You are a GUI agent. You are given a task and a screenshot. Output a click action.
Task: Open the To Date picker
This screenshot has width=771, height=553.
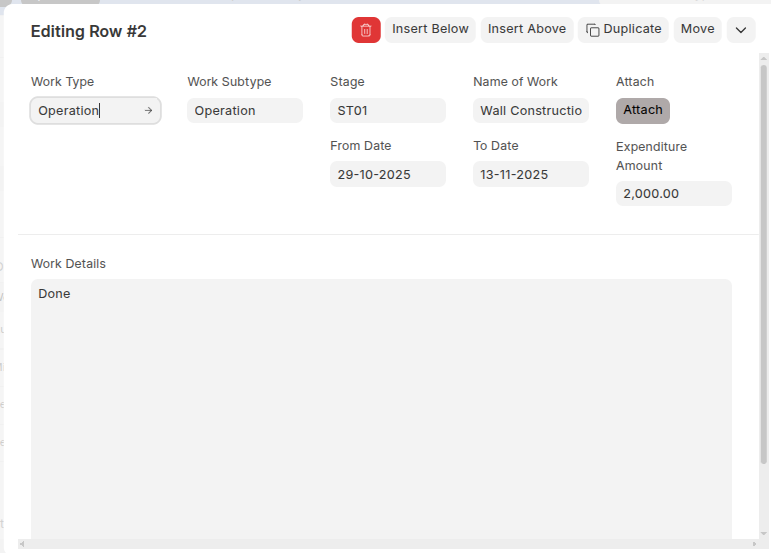click(530, 175)
